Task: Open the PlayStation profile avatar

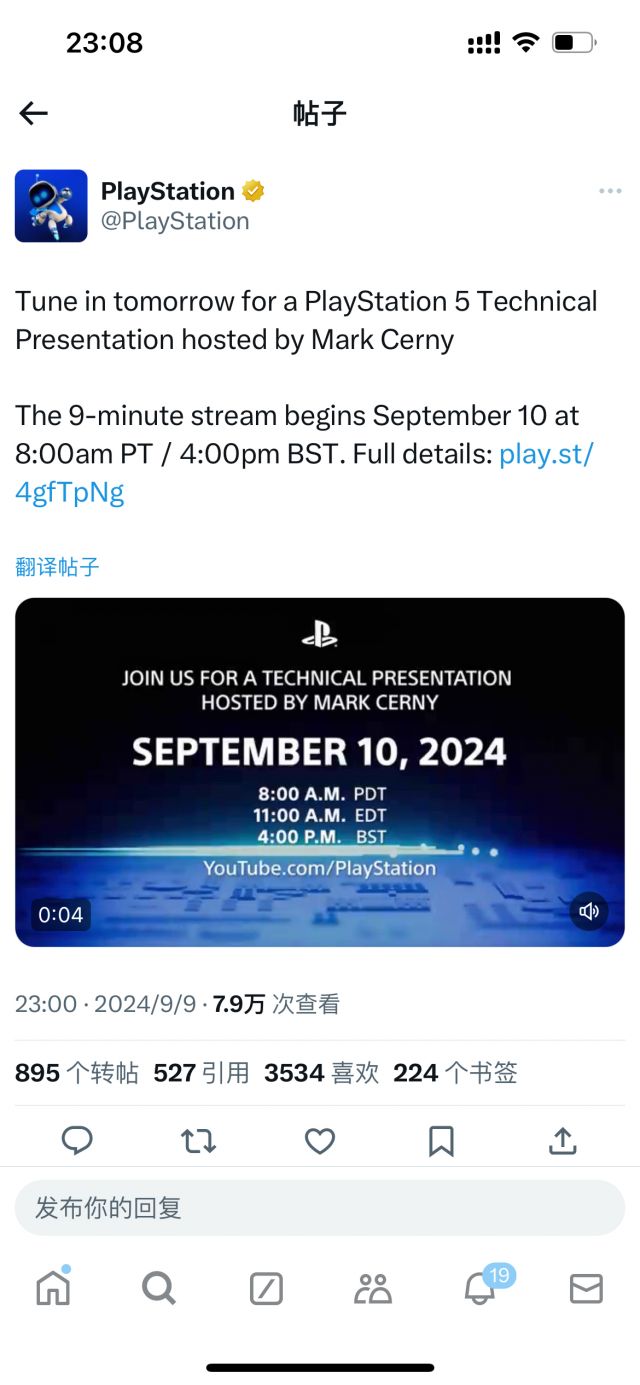Action: 51,206
